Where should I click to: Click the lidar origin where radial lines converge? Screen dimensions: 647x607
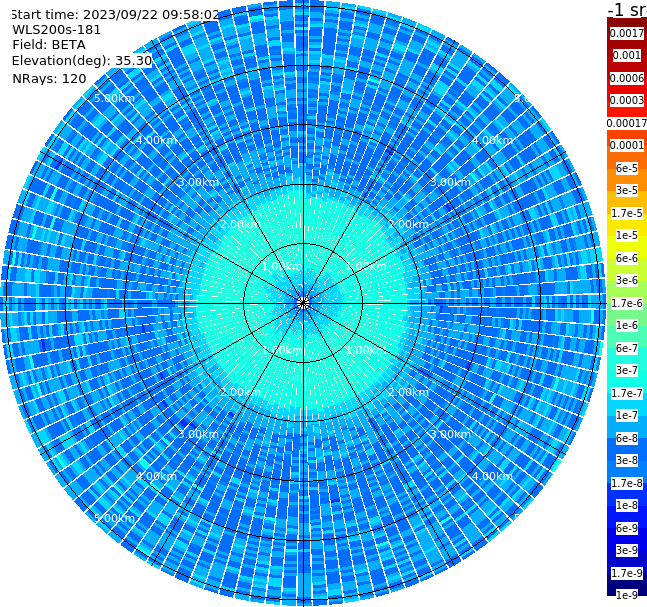point(303,303)
